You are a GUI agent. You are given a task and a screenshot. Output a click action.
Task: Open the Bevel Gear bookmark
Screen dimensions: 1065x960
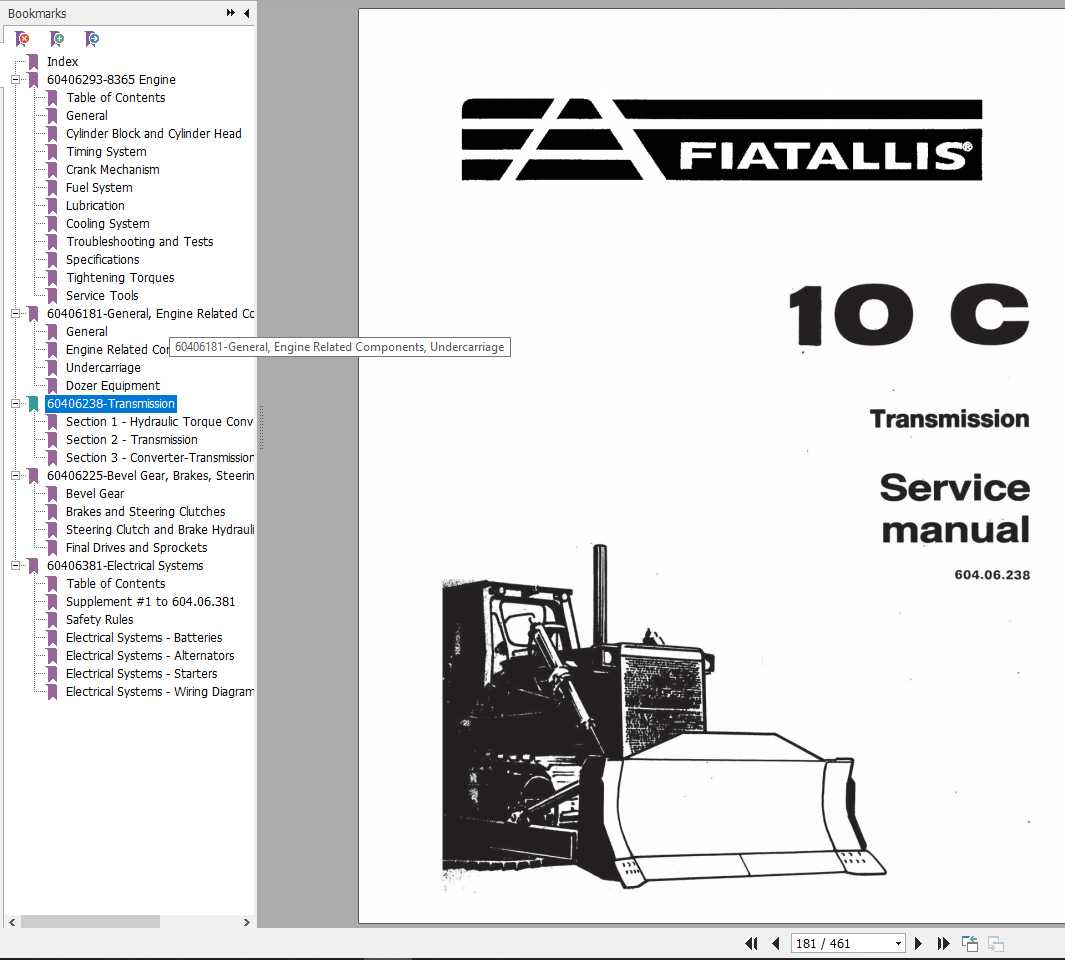click(95, 493)
